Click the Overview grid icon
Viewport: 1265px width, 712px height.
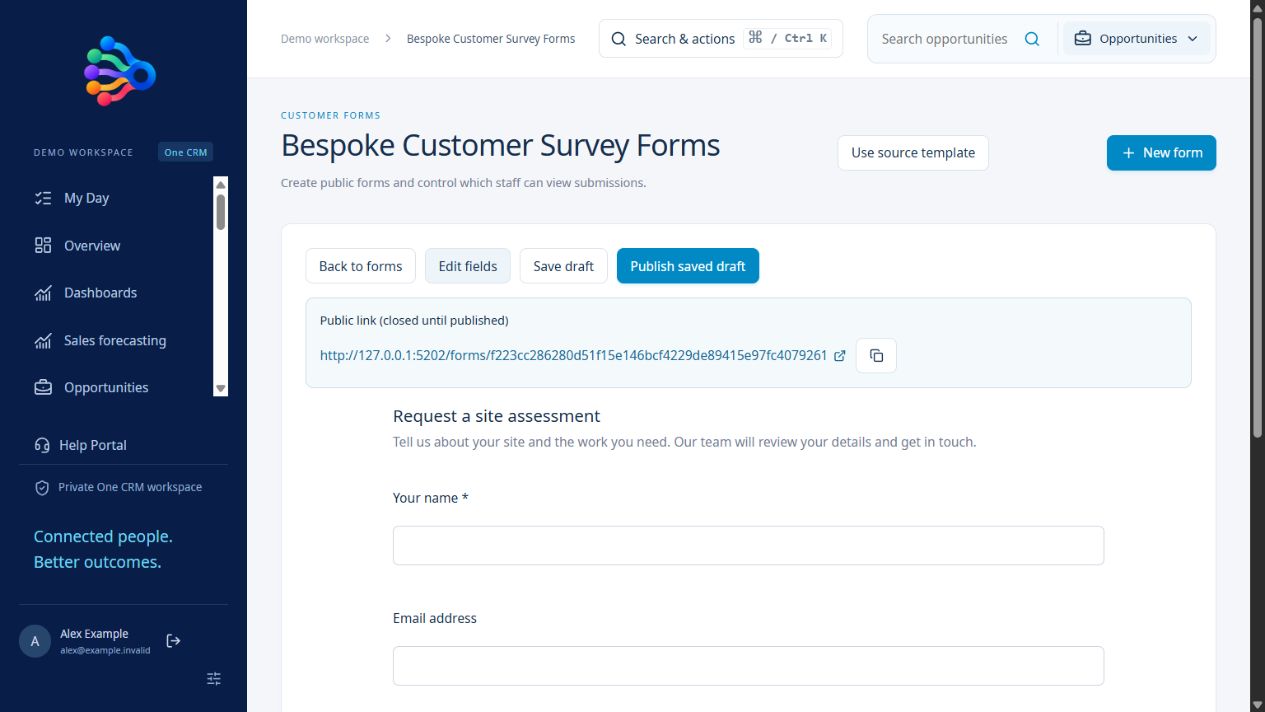point(43,245)
